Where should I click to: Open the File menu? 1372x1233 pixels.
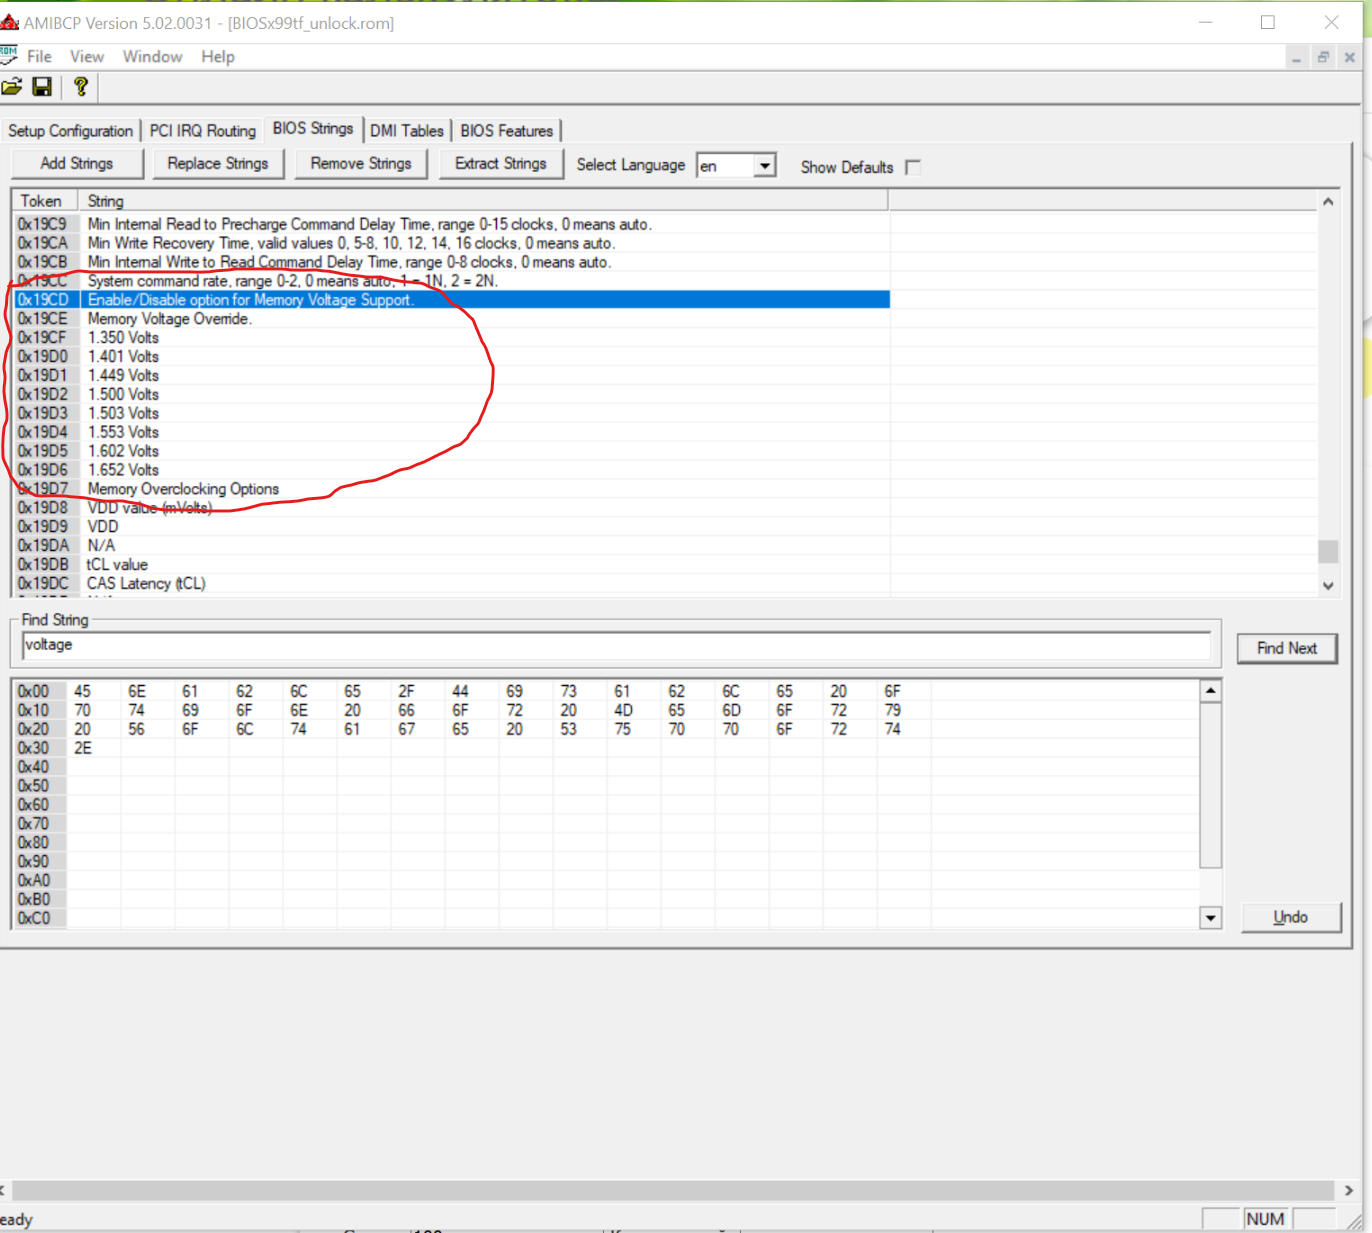[x=40, y=57]
